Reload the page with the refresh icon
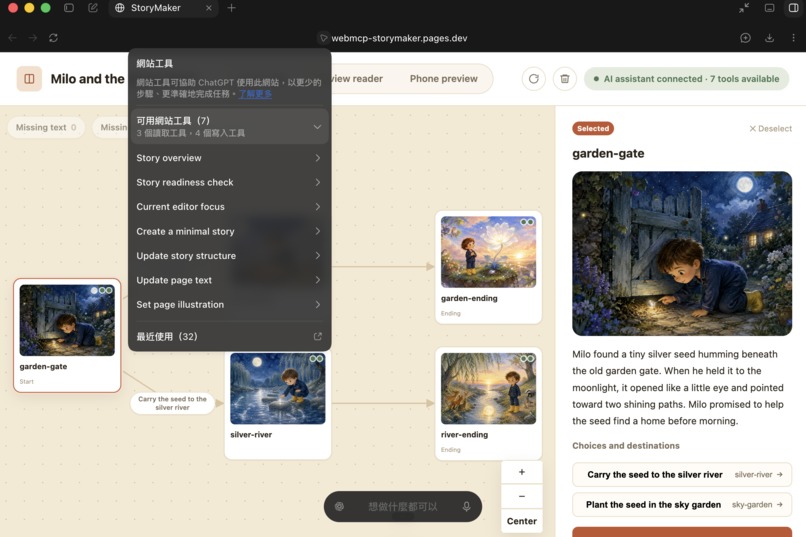This screenshot has height=537, width=806. pos(53,38)
